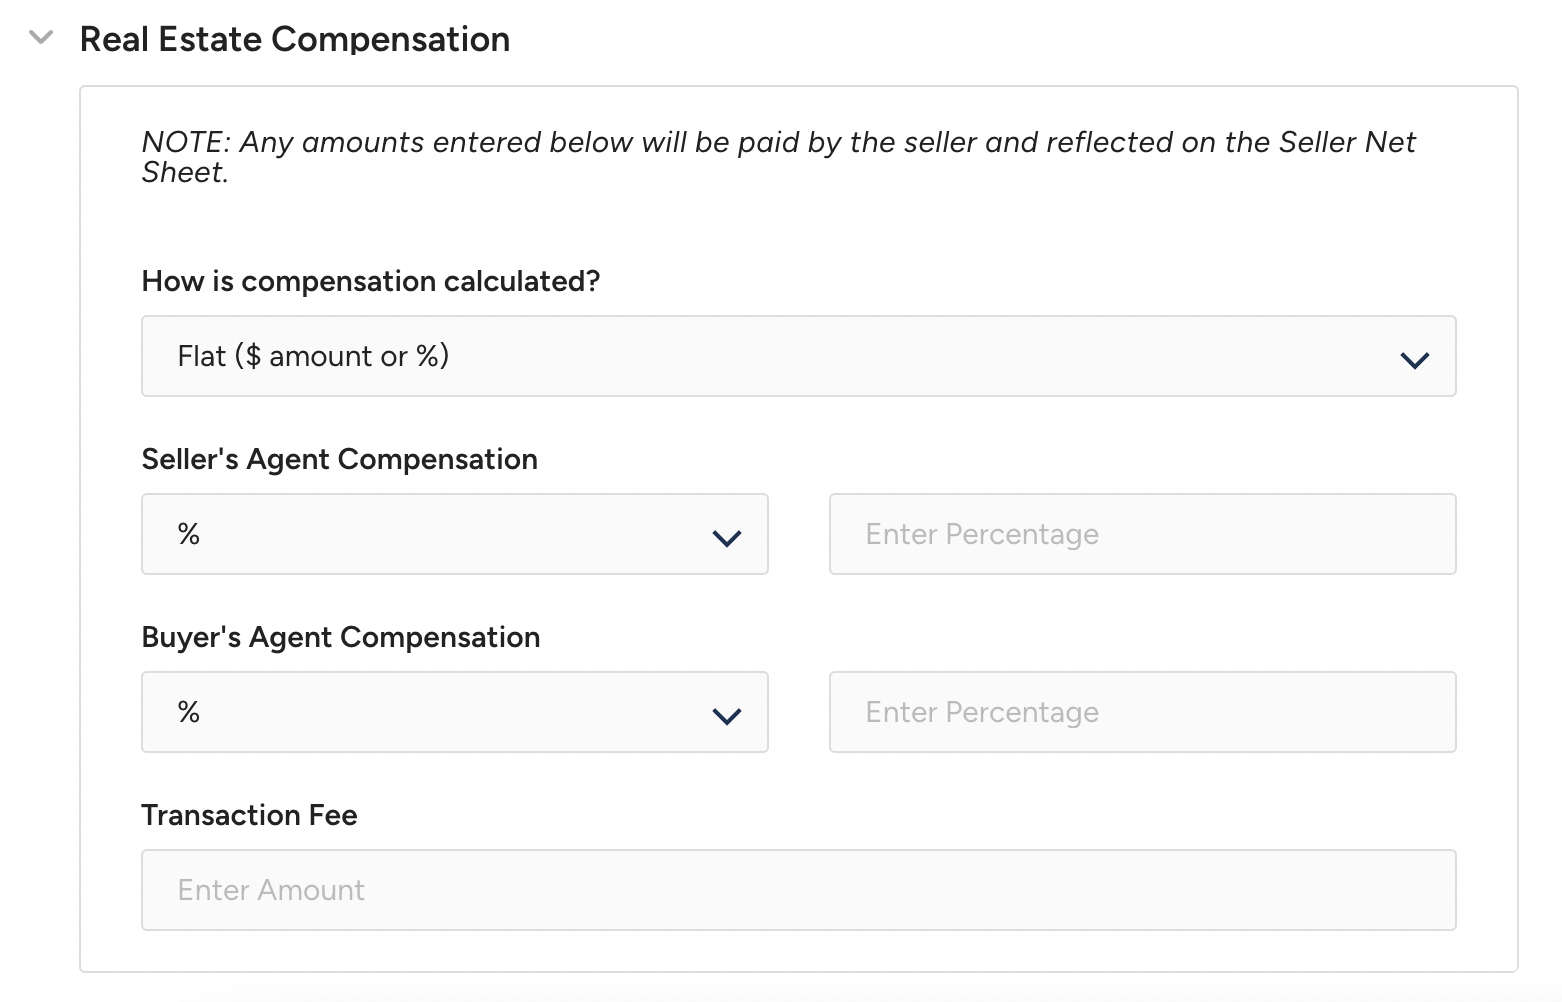Open Buyer's Agent Compensation type dropdown

coord(454,712)
